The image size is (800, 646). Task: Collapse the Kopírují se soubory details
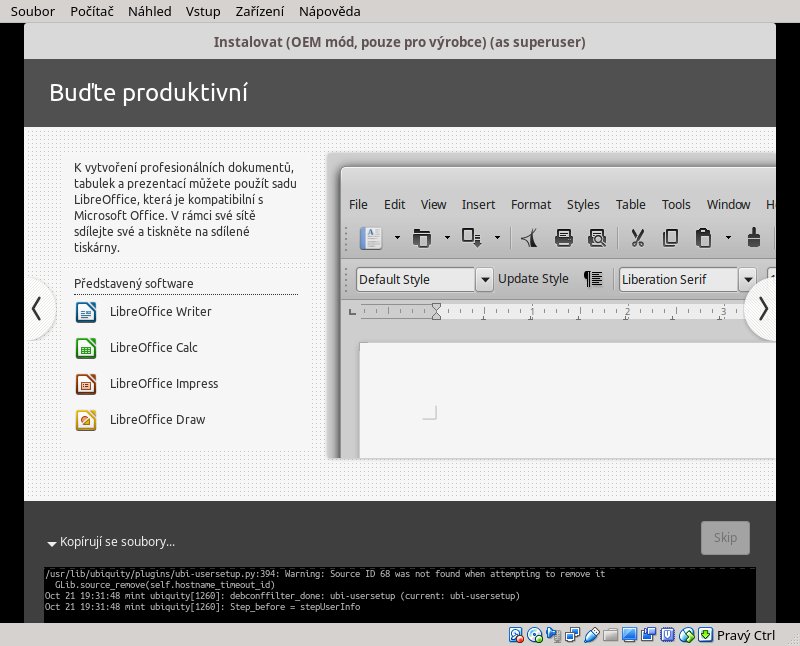click(52, 543)
